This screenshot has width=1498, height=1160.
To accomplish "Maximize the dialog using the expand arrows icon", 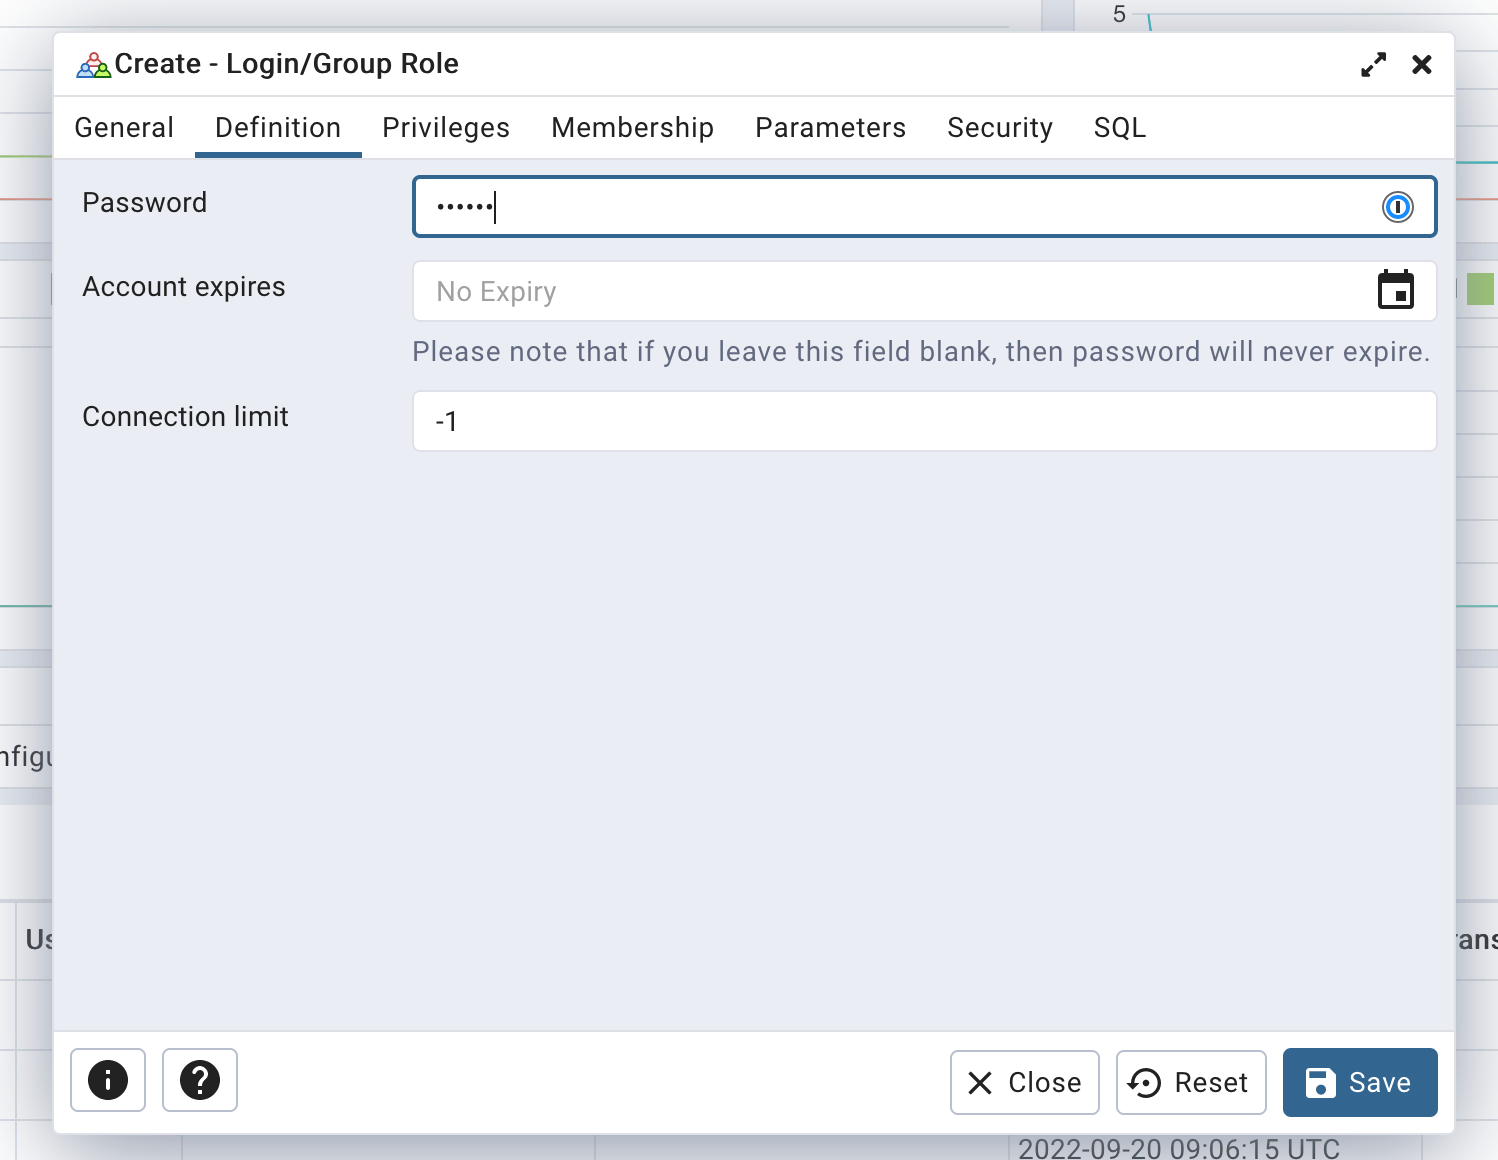I will 1373,65.
